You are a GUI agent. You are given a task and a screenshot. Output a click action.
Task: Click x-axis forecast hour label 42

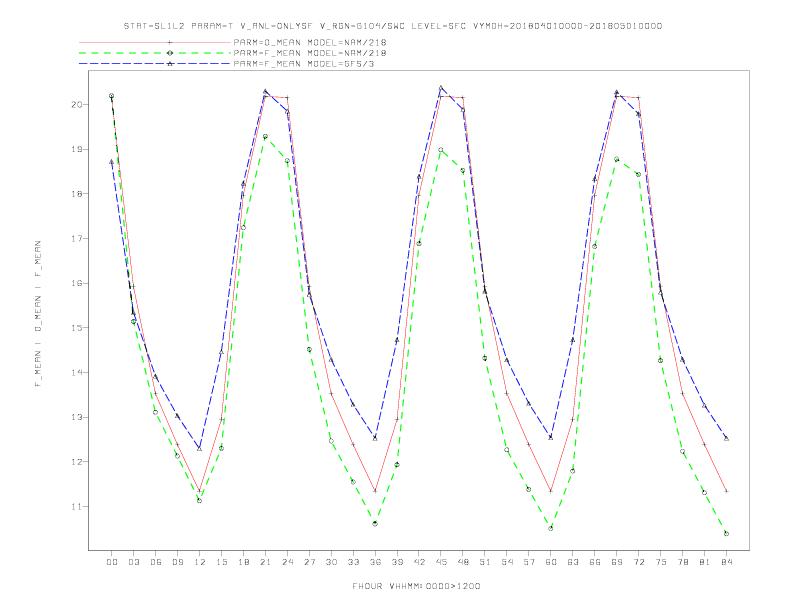click(419, 562)
